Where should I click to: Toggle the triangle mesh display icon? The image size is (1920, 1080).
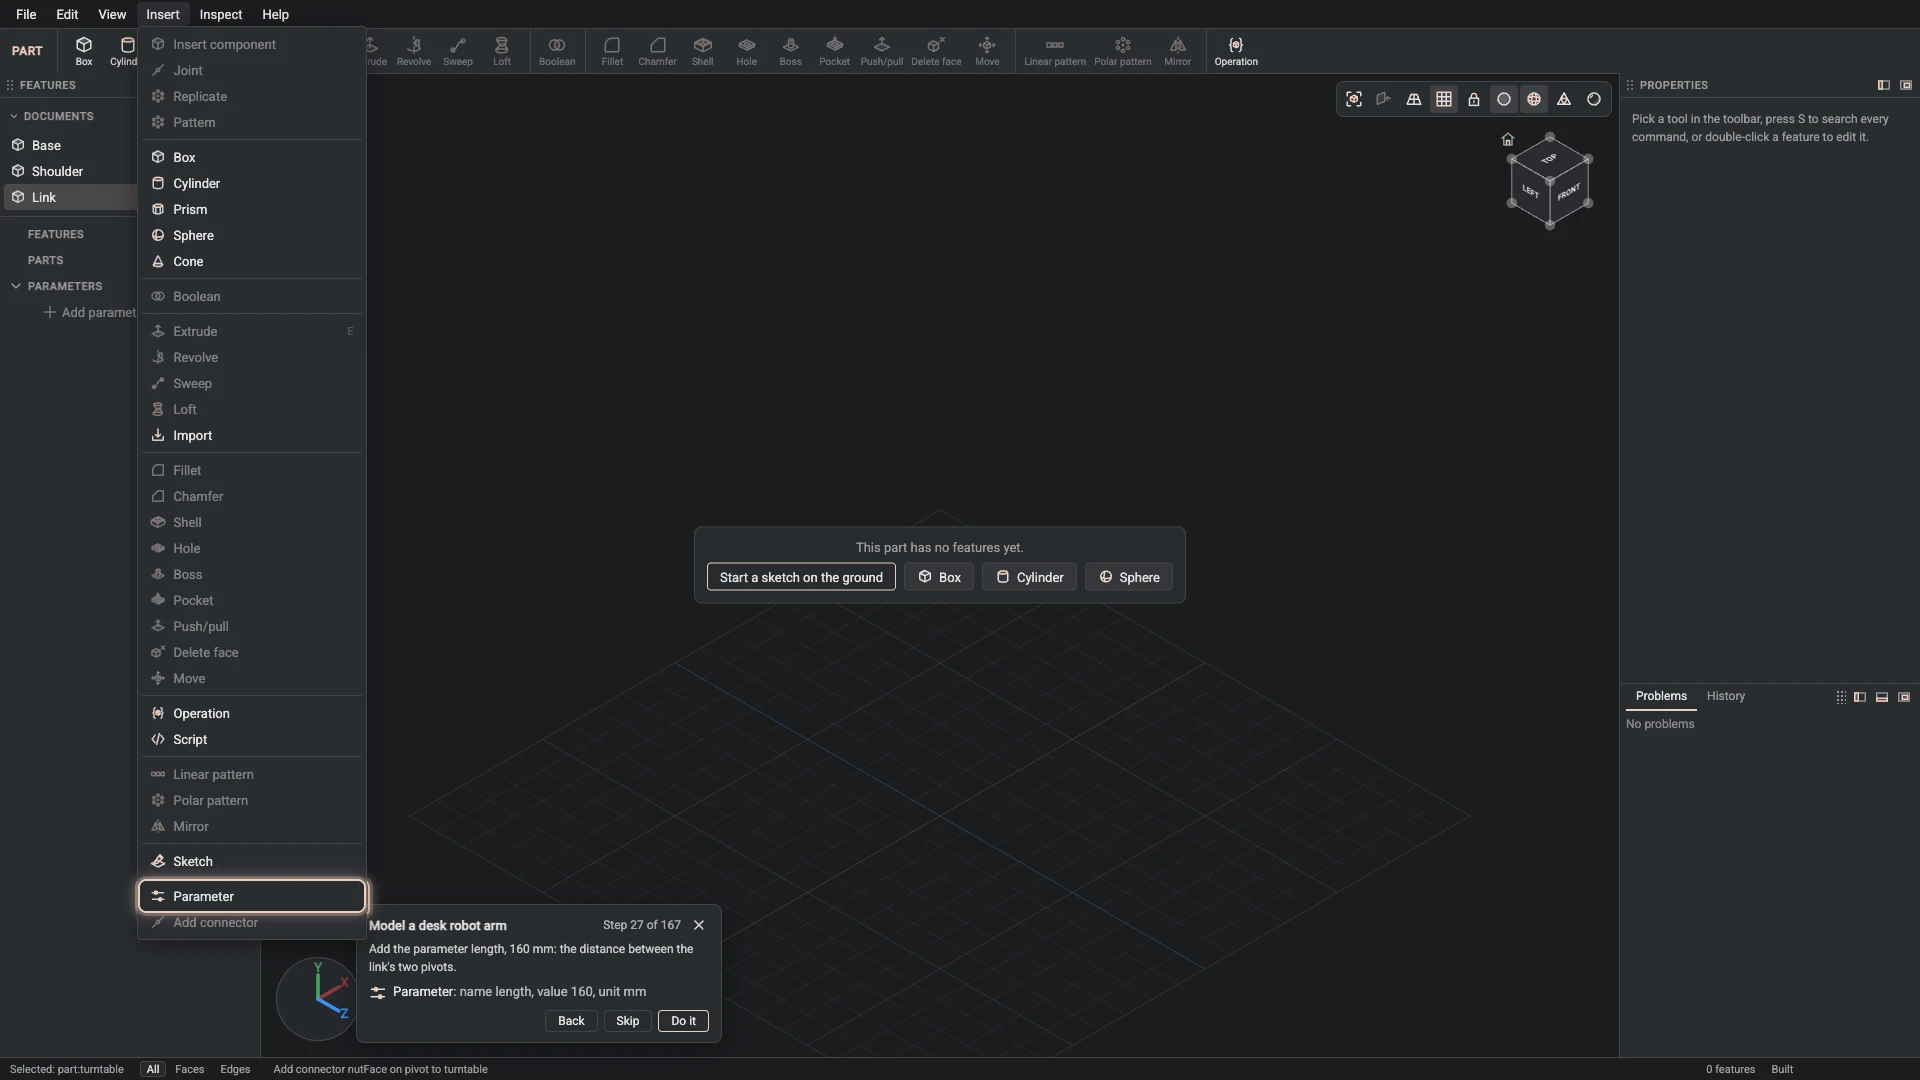tap(1564, 99)
